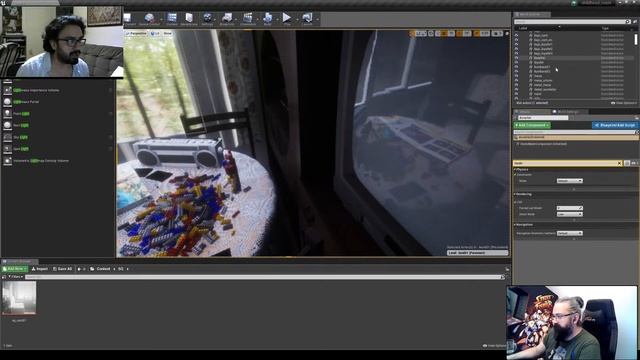Switch to the Content Browser tab
This screenshot has width=640, height=360.
pos(19,261)
